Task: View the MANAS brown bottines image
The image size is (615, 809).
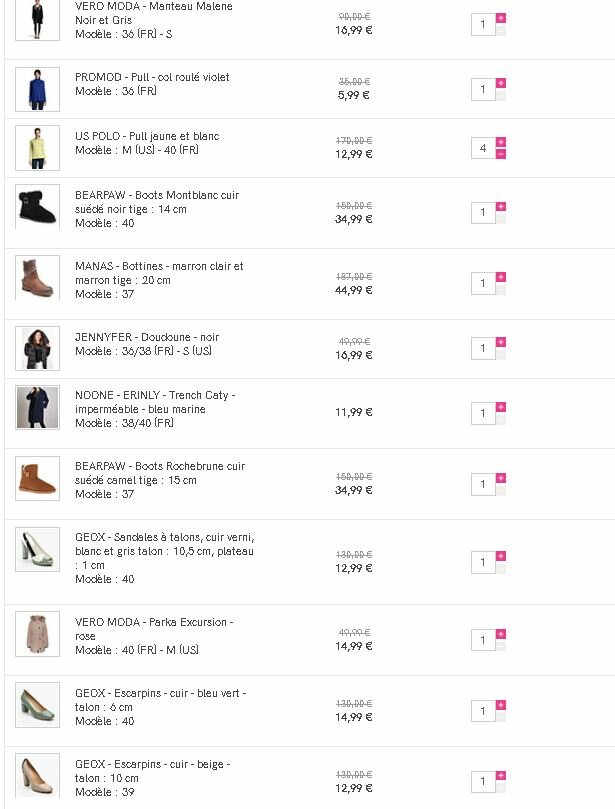Action: 37,278
